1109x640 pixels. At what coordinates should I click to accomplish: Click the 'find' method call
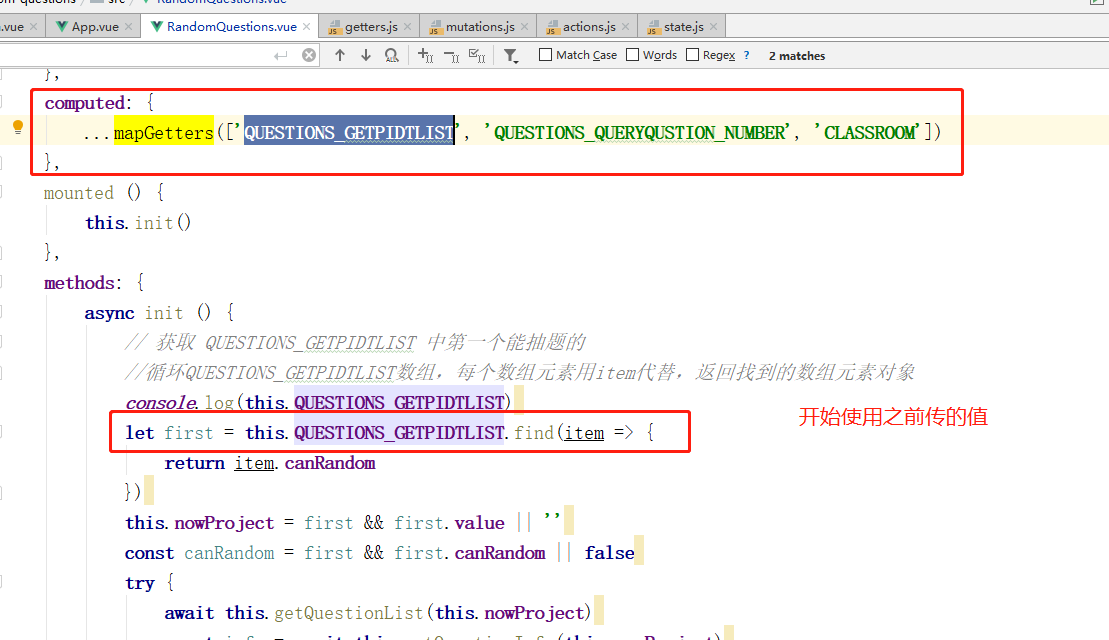click(534, 433)
